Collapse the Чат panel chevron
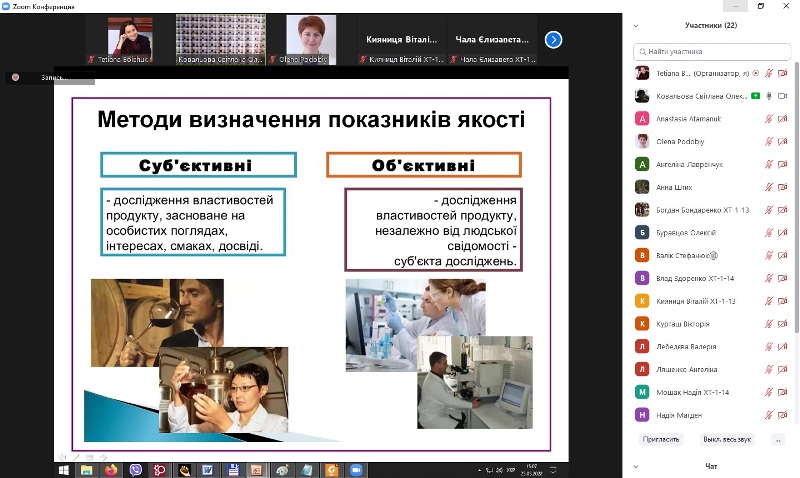Viewport: 800px width, 478px height. click(636, 466)
